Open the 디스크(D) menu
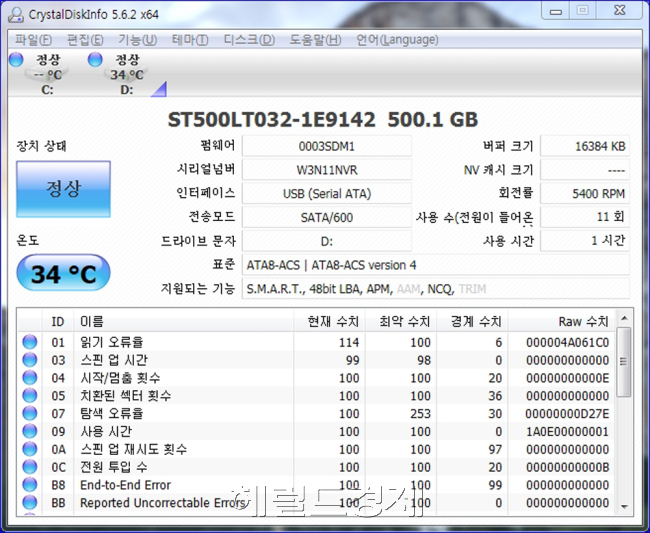 [249, 40]
